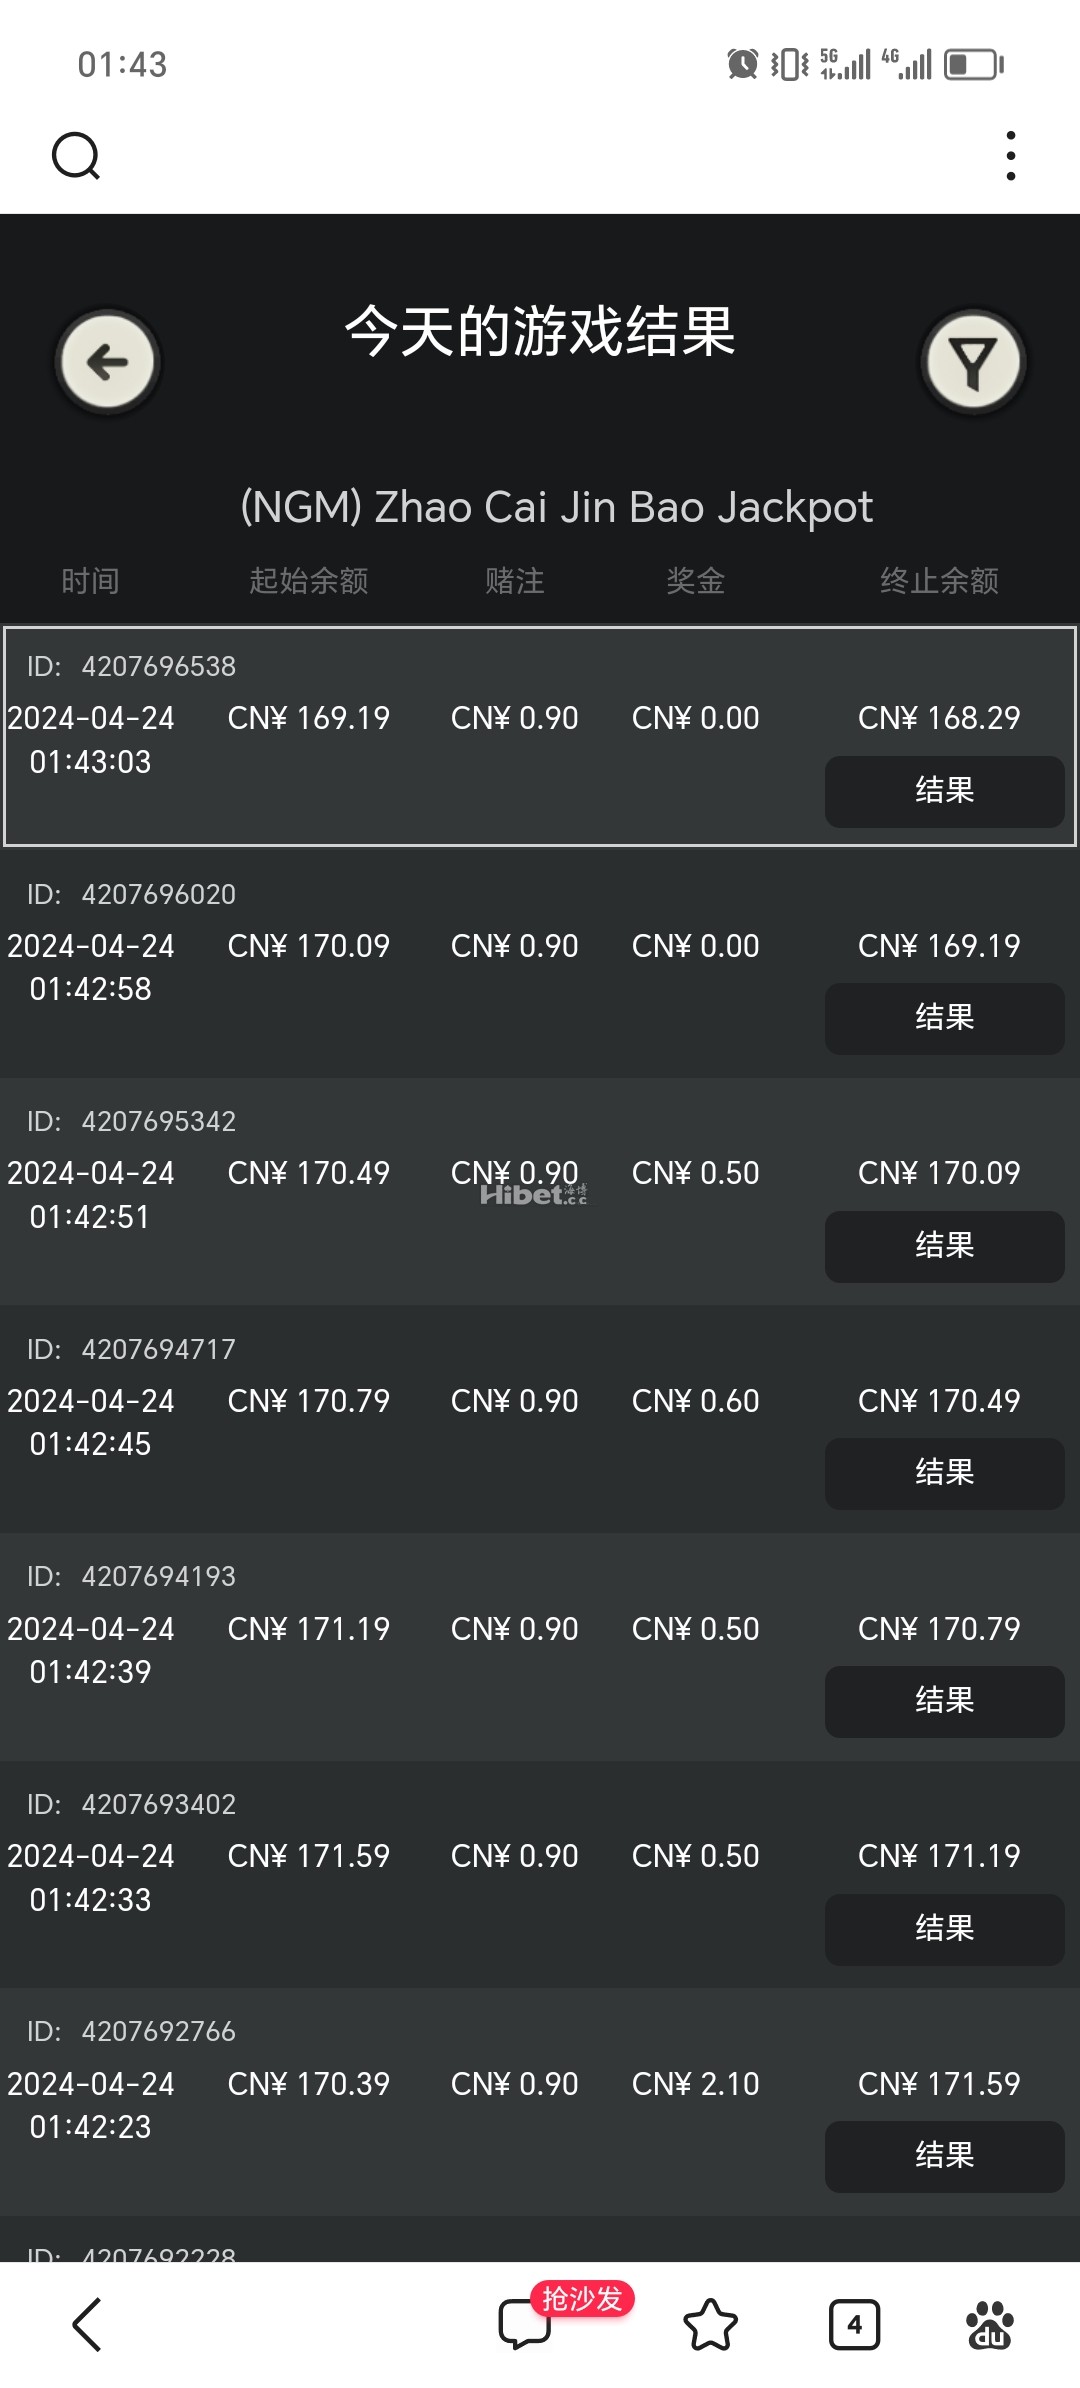
Task: Click the 时间 column header
Action: tap(90, 581)
